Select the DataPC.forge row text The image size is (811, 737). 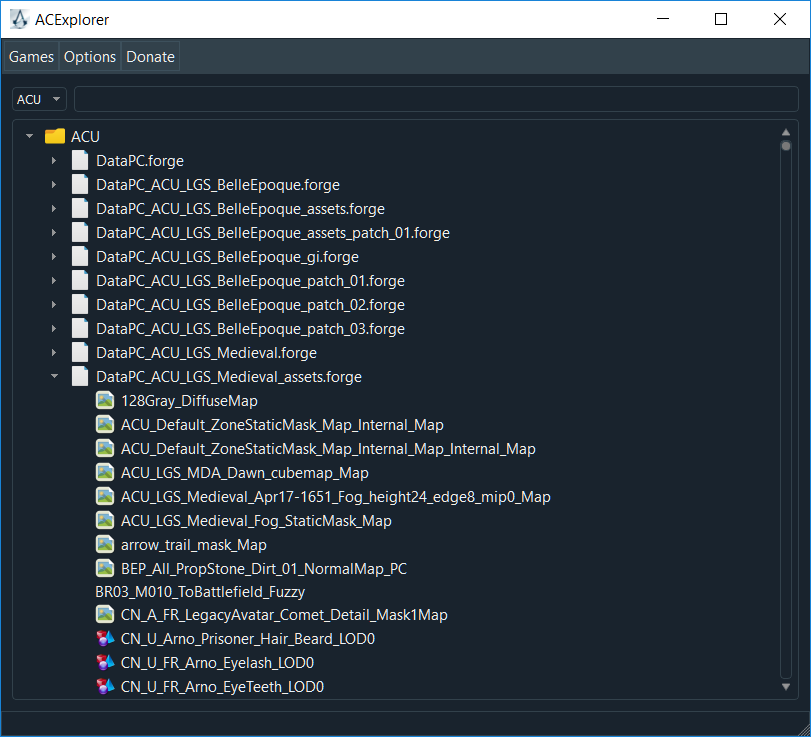coord(140,161)
